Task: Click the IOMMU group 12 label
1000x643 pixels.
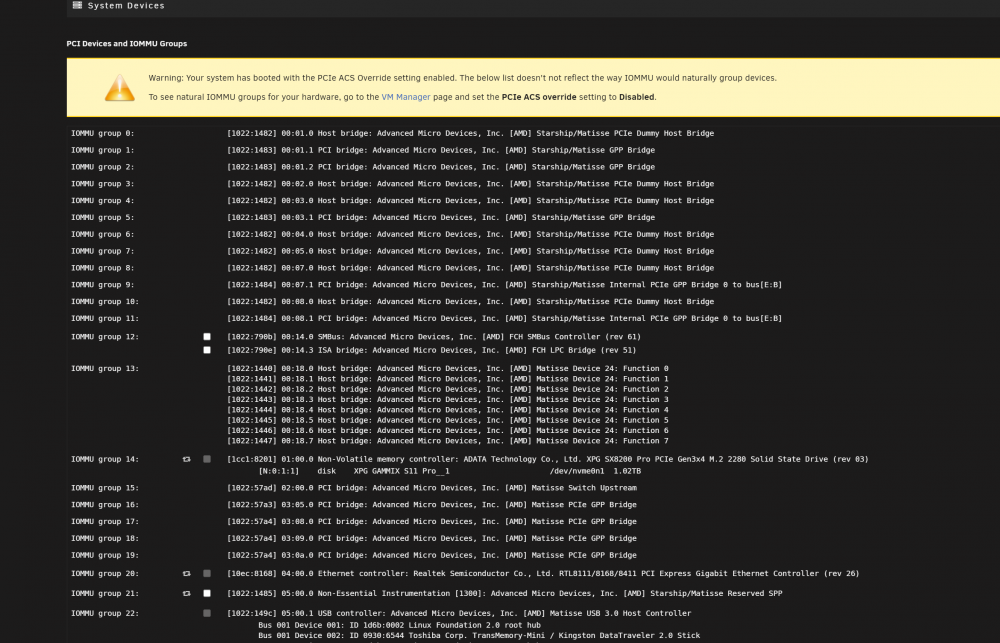Action: pyautogui.click(x=105, y=337)
